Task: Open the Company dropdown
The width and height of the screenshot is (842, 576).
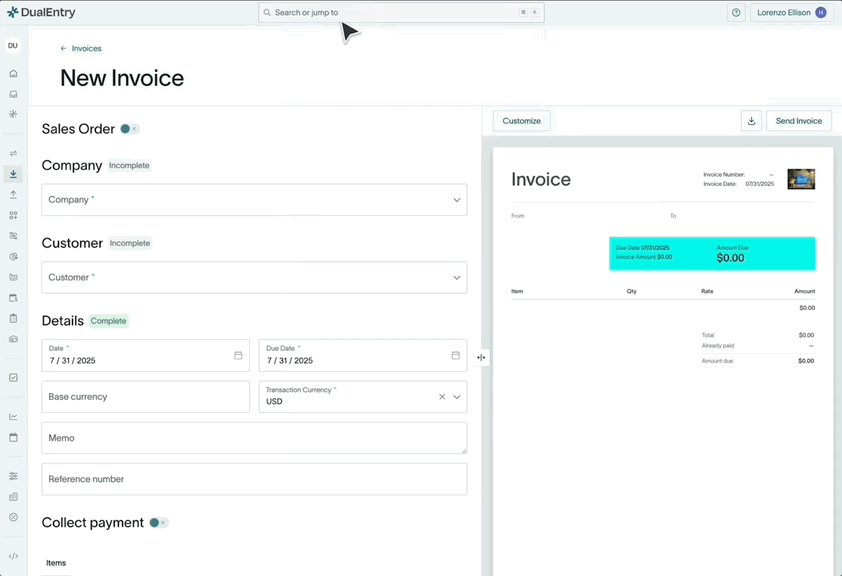Action: click(253, 199)
